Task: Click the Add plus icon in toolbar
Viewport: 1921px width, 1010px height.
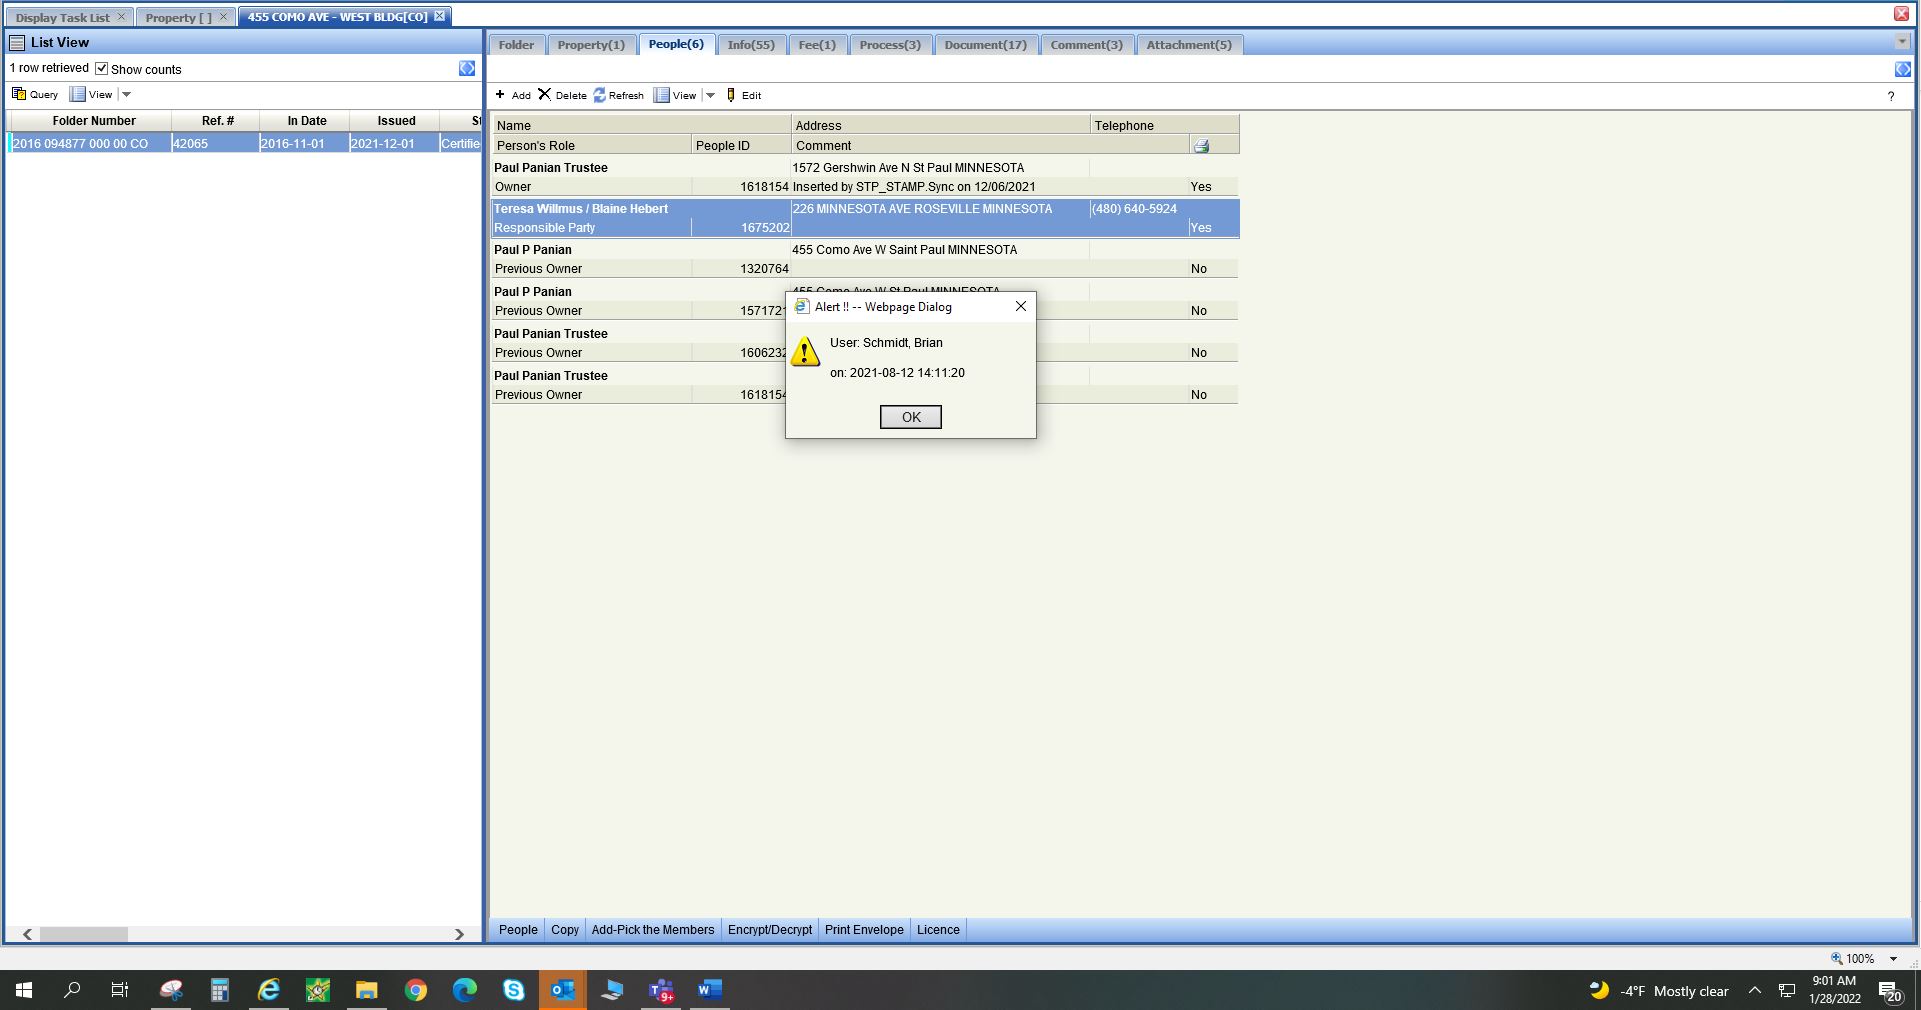Action: 500,95
